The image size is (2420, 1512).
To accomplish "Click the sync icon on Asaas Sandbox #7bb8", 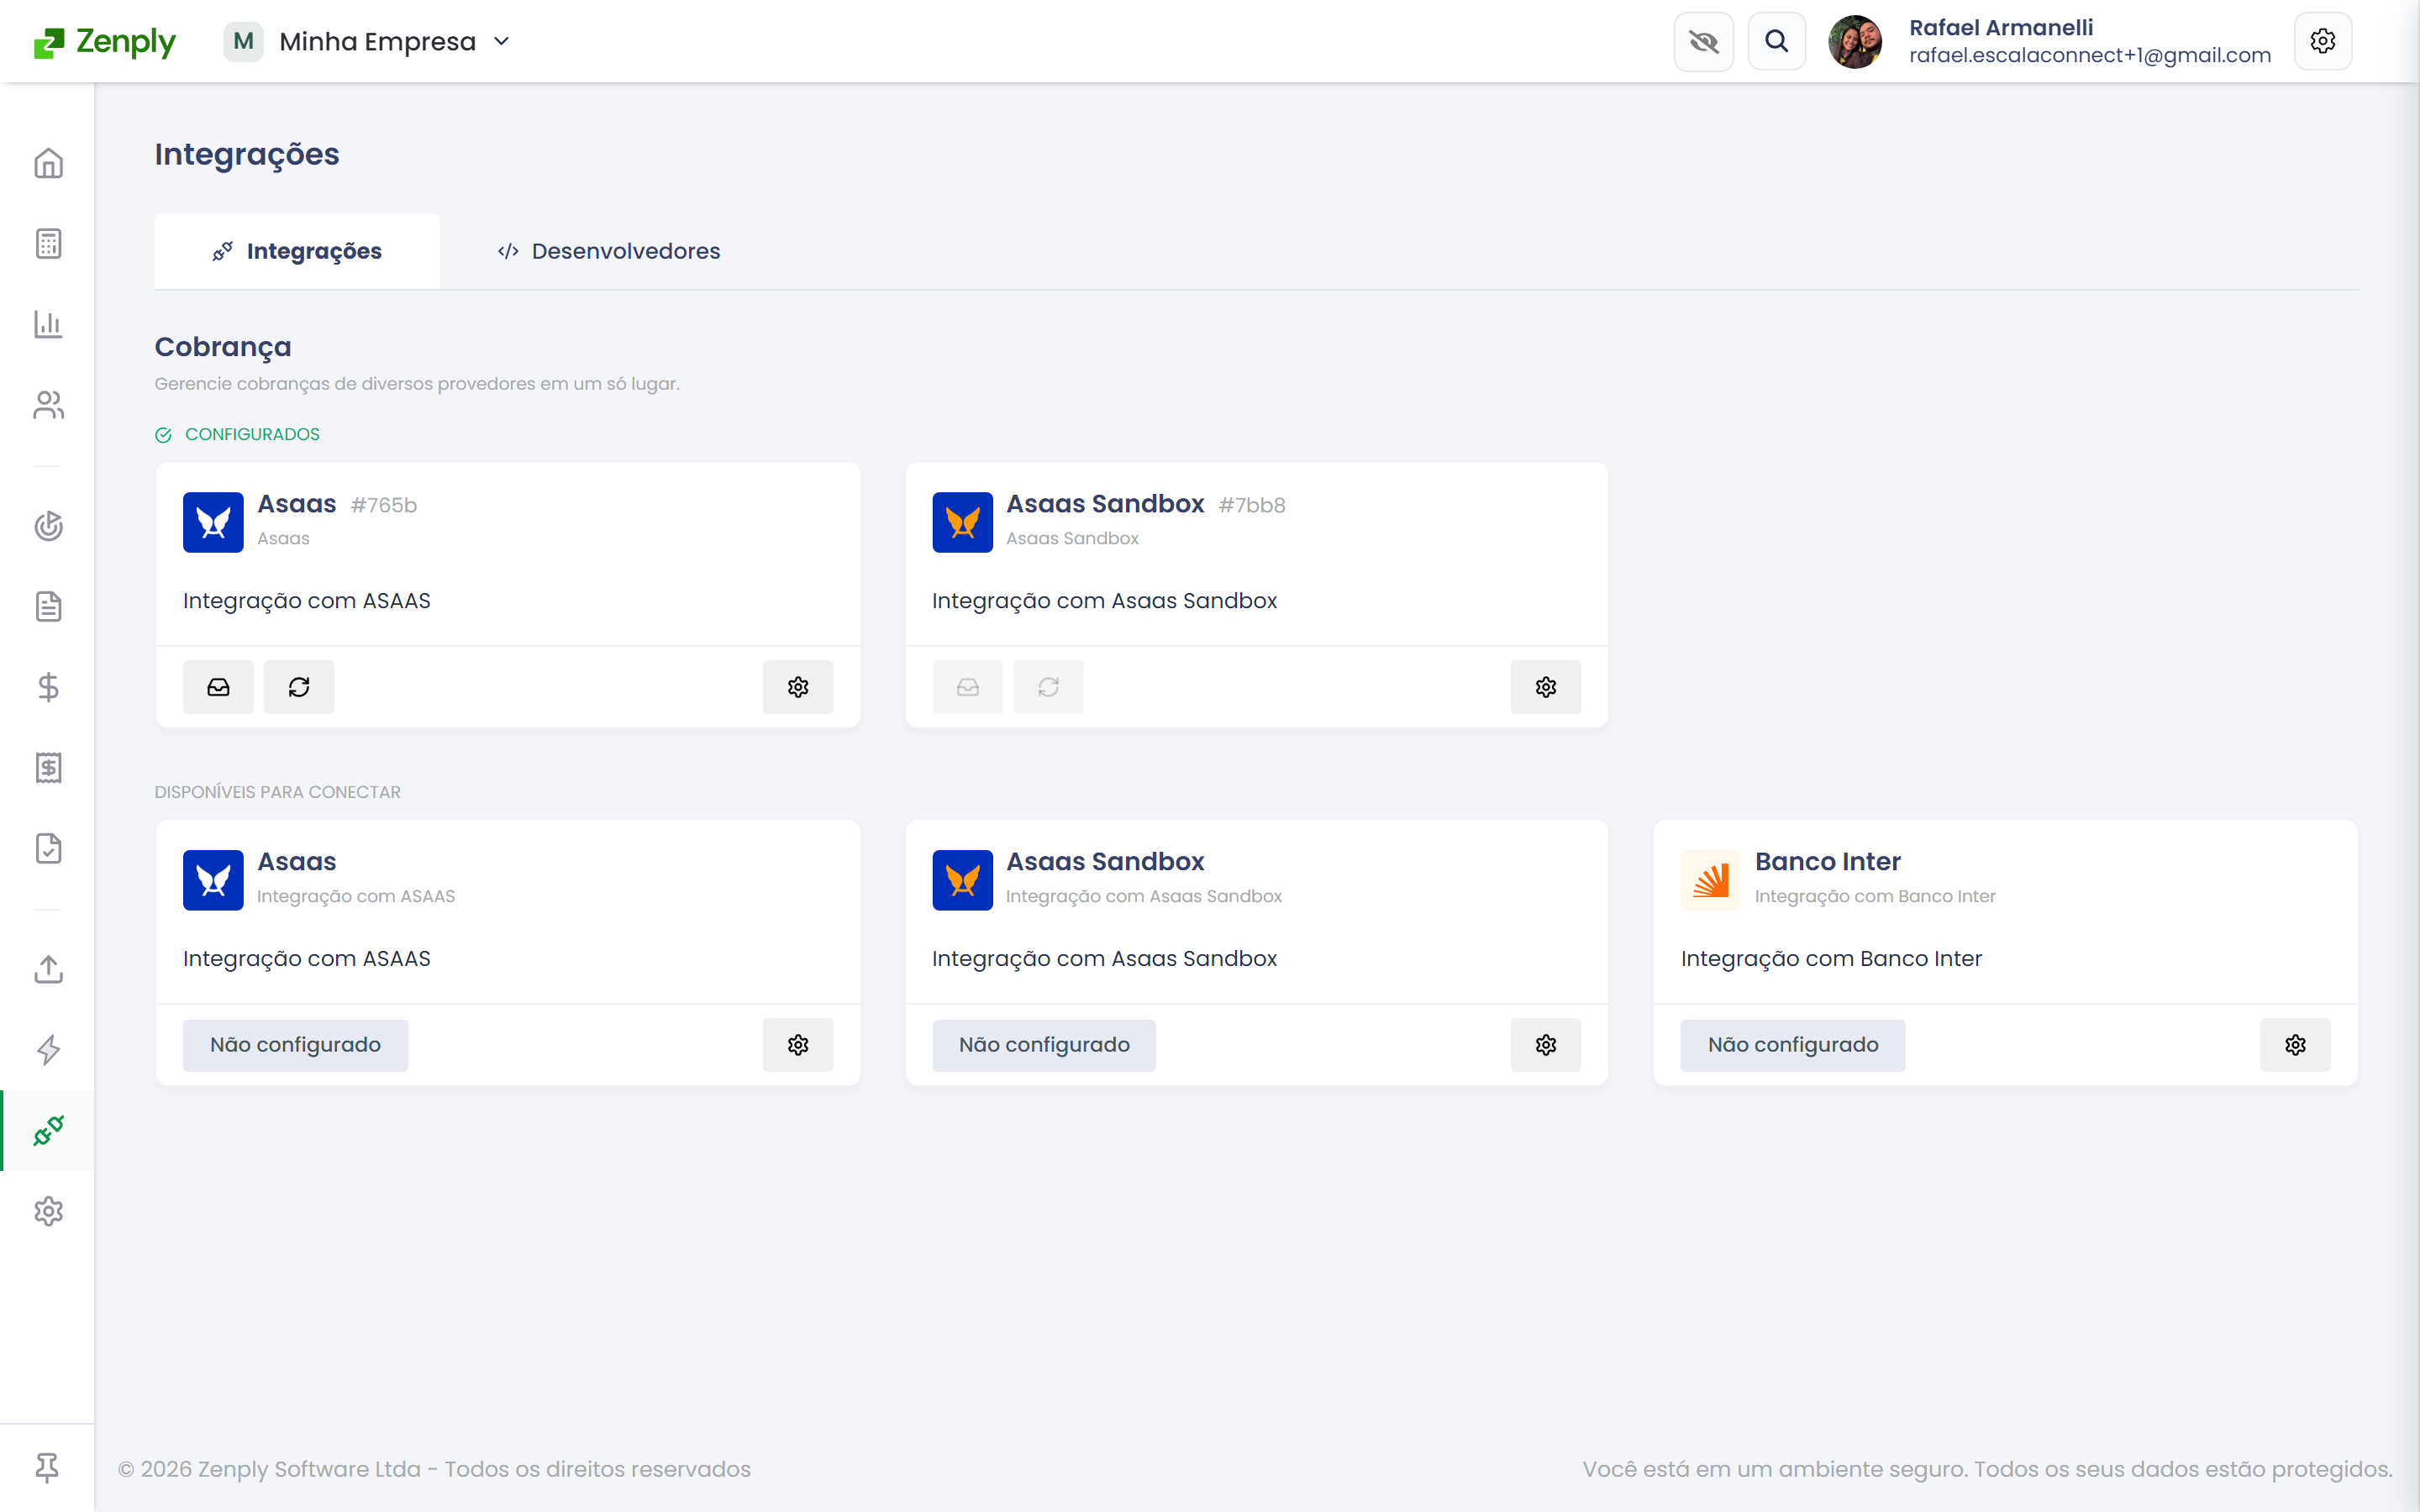I will click(x=1048, y=687).
